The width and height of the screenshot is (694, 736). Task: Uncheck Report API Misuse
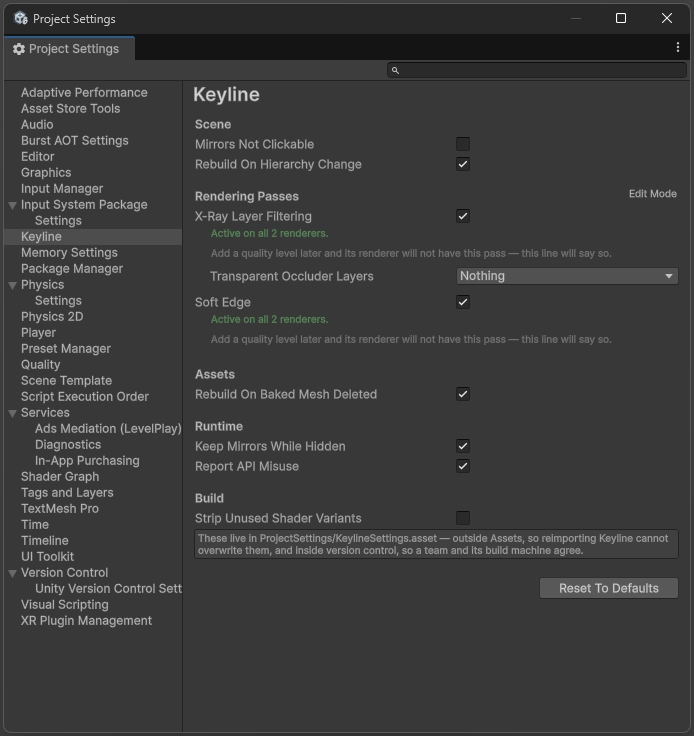point(463,467)
